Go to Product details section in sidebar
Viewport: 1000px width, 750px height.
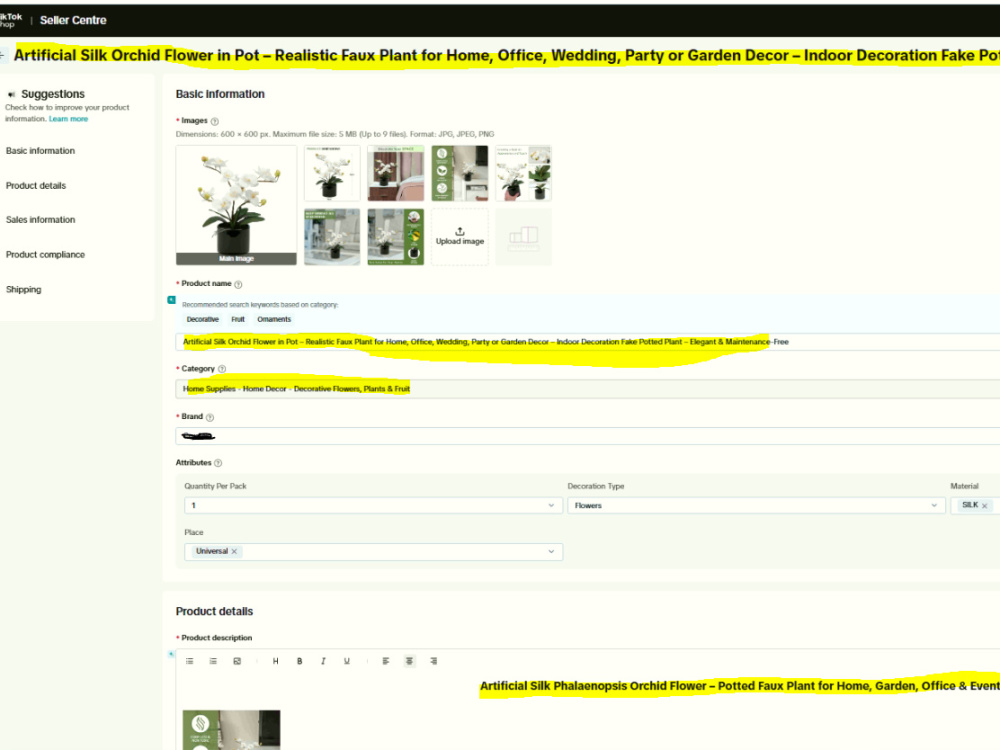coord(36,186)
